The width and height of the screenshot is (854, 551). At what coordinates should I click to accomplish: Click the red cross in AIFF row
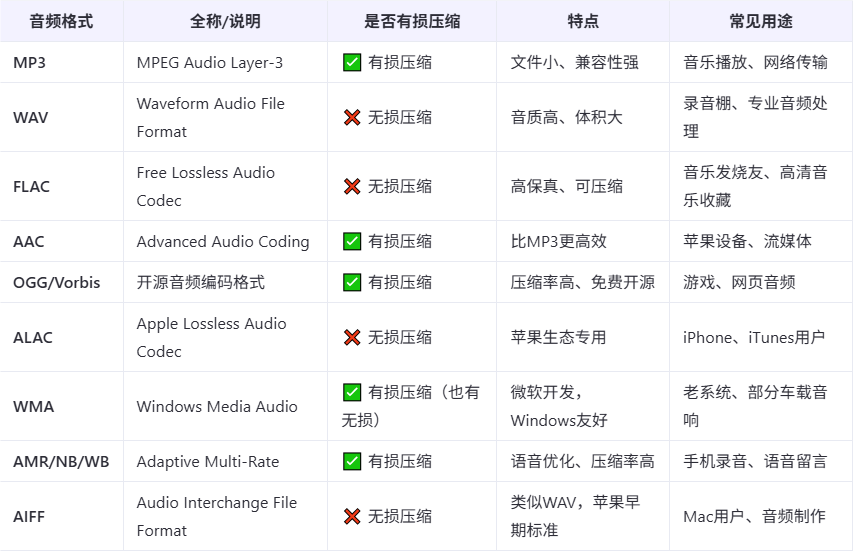(x=352, y=516)
